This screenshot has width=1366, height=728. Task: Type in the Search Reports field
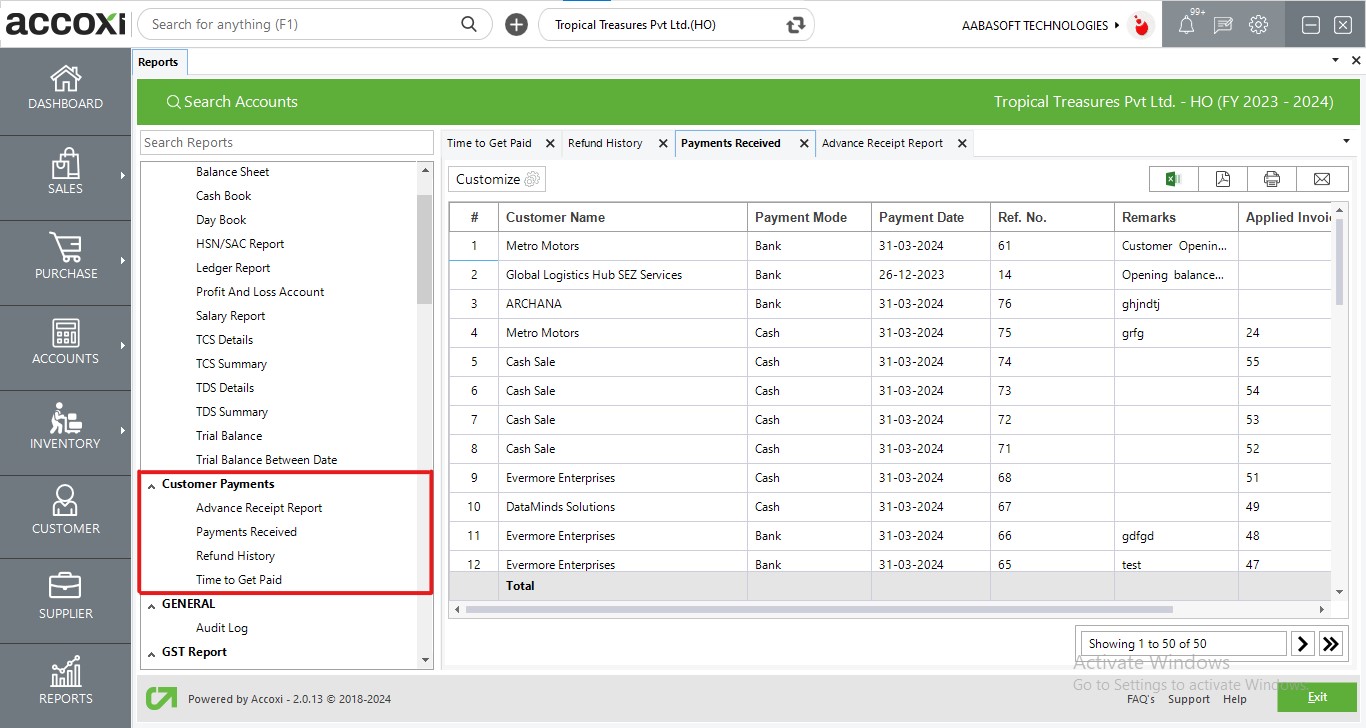coord(286,142)
